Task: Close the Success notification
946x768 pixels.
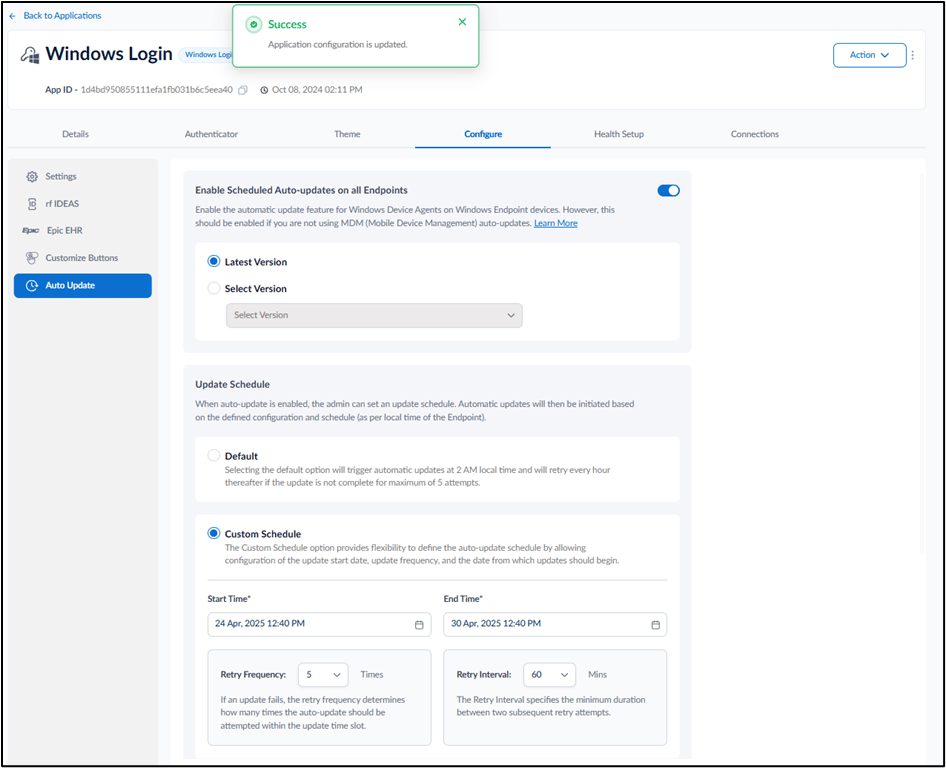Action: click(x=462, y=22)
